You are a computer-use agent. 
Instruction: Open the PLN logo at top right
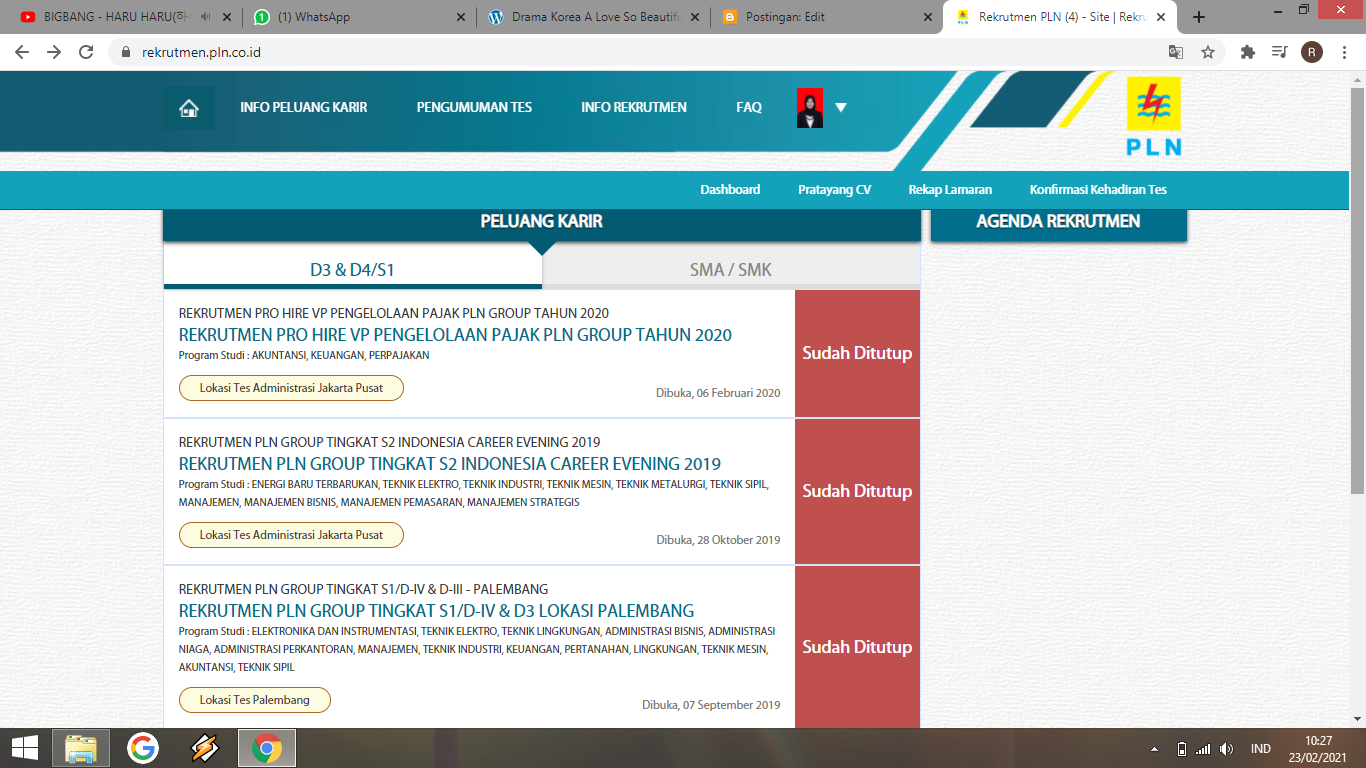click(x=1154, y=117)
